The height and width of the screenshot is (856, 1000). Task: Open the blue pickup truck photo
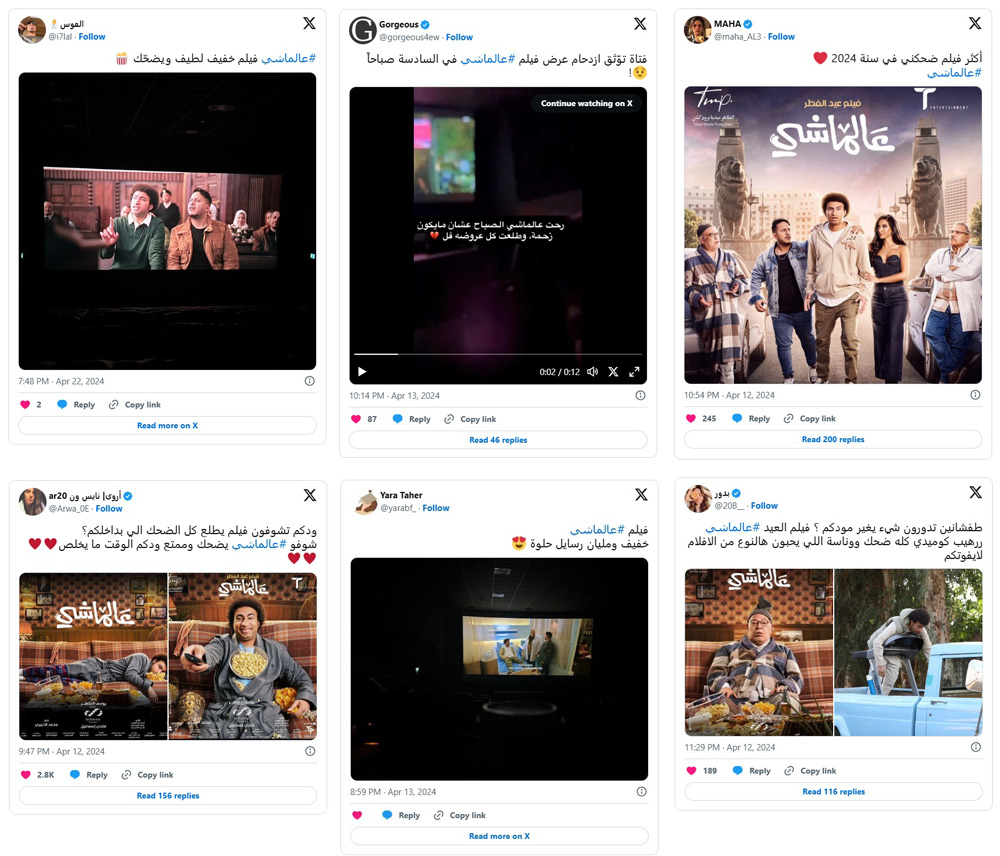click(908, 653)
